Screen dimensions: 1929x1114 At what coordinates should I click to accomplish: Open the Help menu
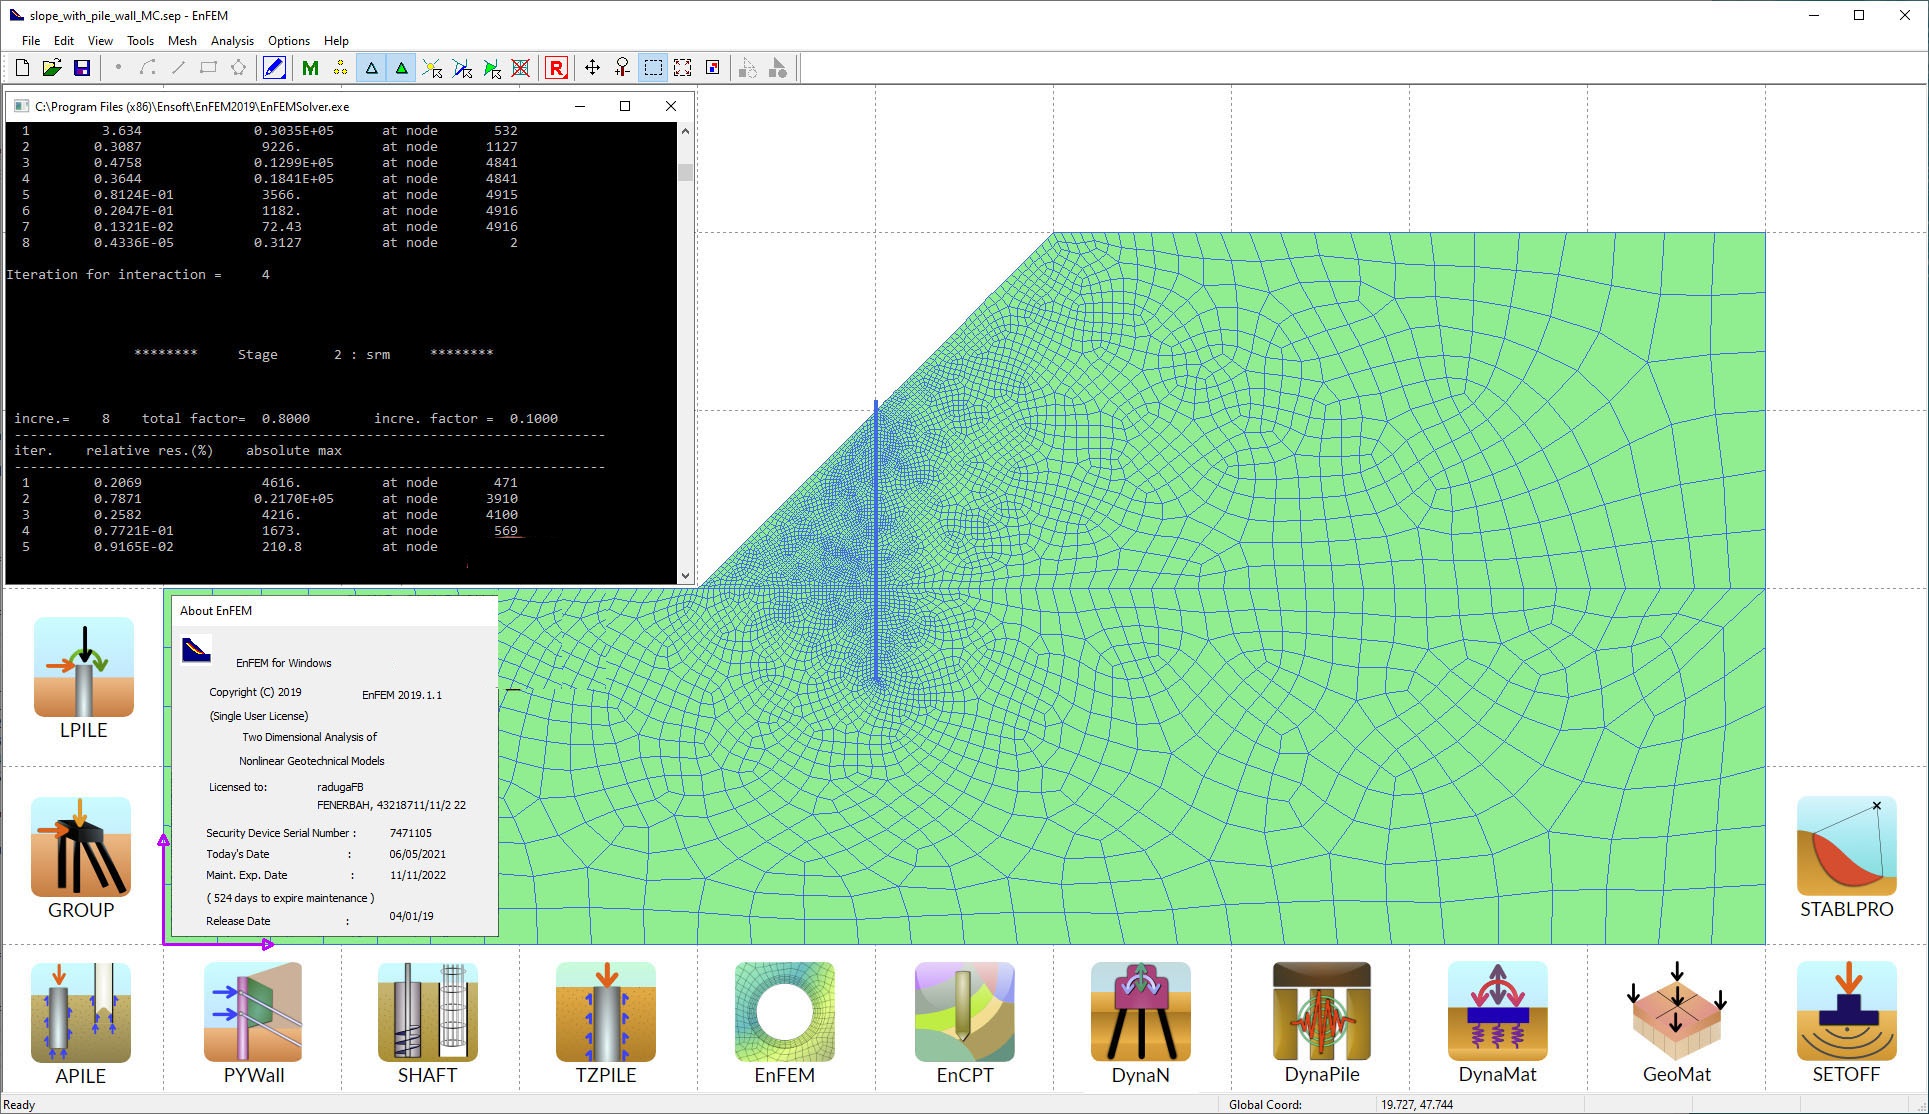click(336, 41)
